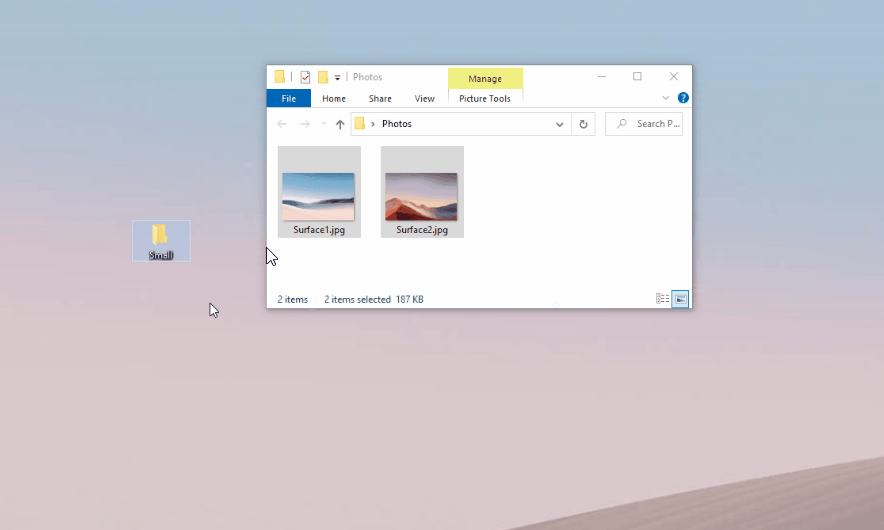The height and width of the screenshot is (530, 884).
Task: Open the Picture Tools tab
Action: click(x=485, y=99)
